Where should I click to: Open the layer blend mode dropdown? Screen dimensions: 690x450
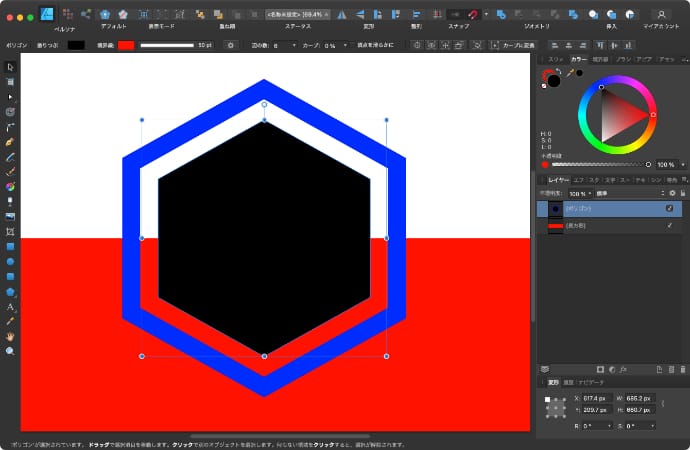[x=628, y=192]
